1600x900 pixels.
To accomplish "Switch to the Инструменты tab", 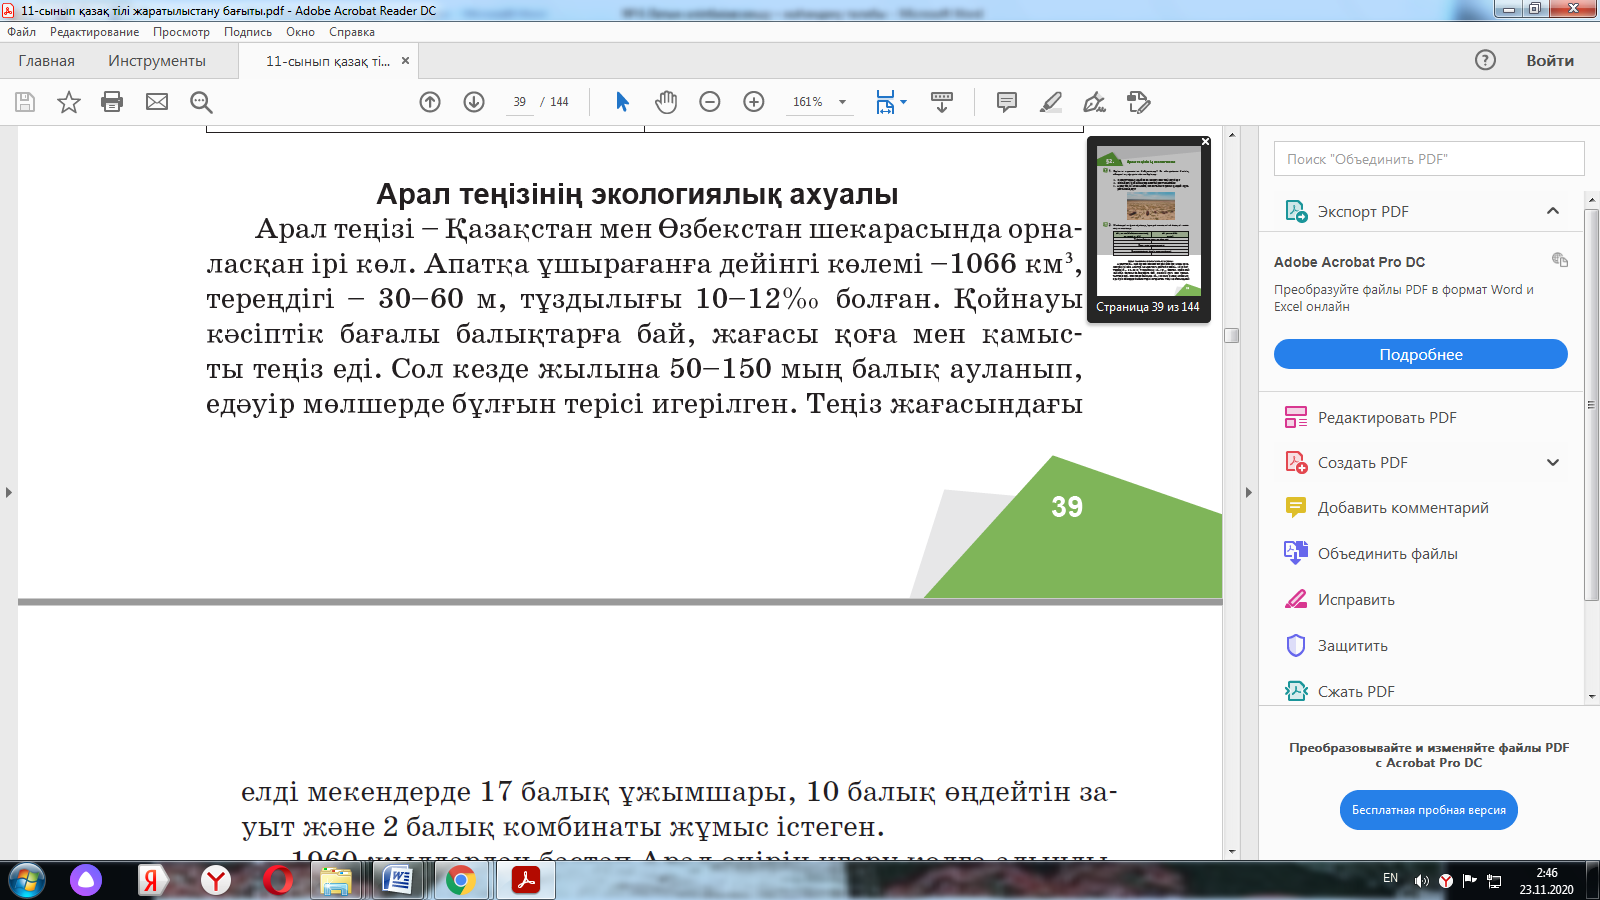I will tap(157, 61).
